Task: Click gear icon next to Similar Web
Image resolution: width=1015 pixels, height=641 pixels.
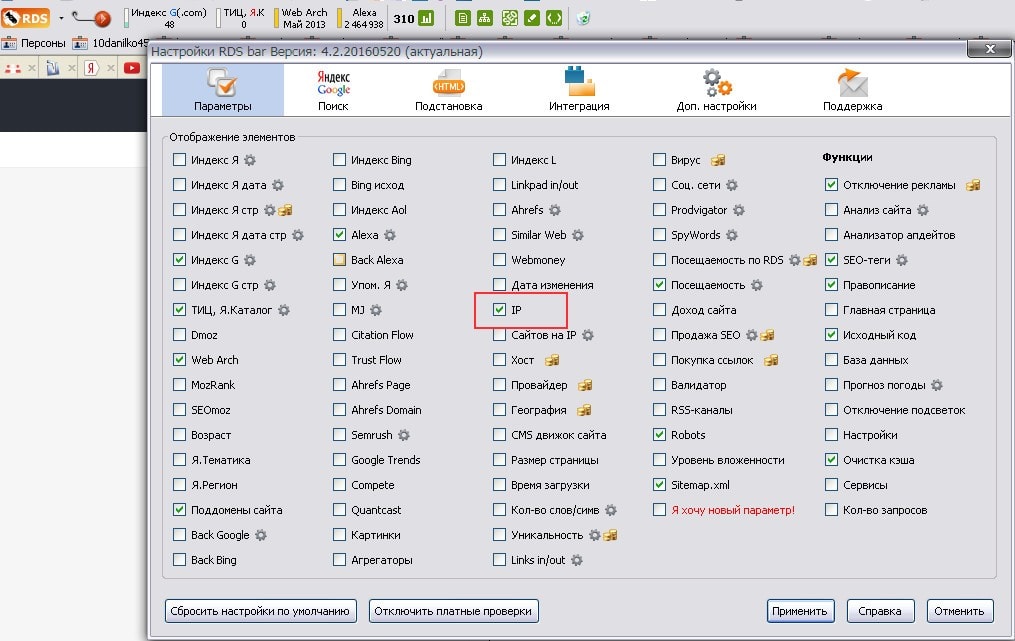Action: click(578, 235)
